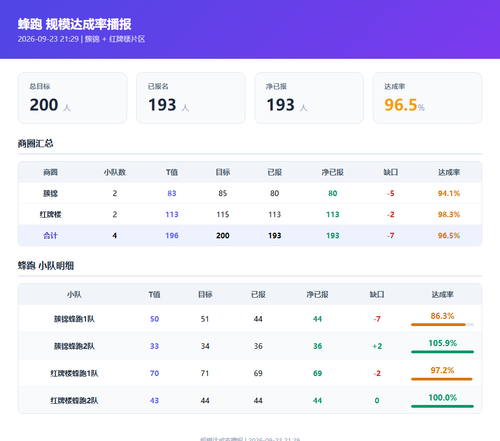Click 缺口 0 for 红牌楼蜂跑2队

pyautogui.click(x=377, y=401)
